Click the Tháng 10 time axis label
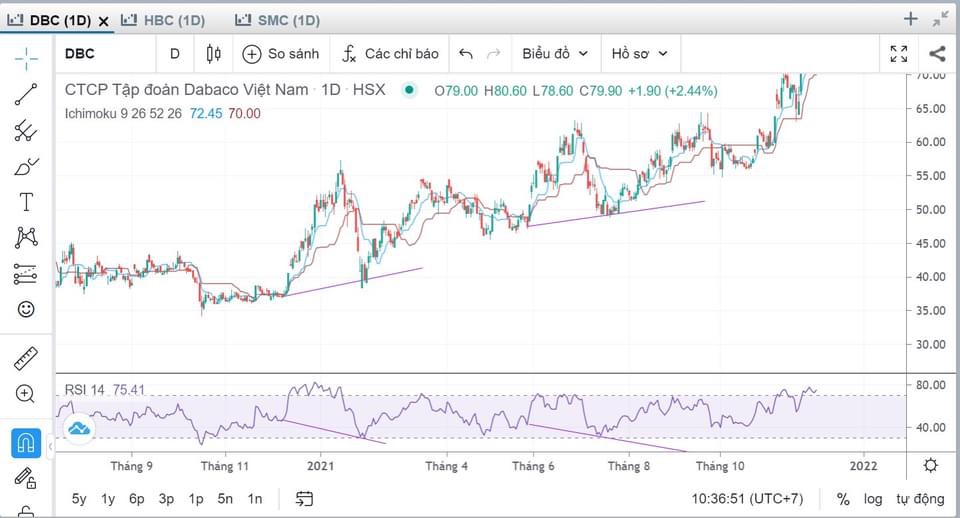This screenshot has height=518, width=960. coord(720,466)
